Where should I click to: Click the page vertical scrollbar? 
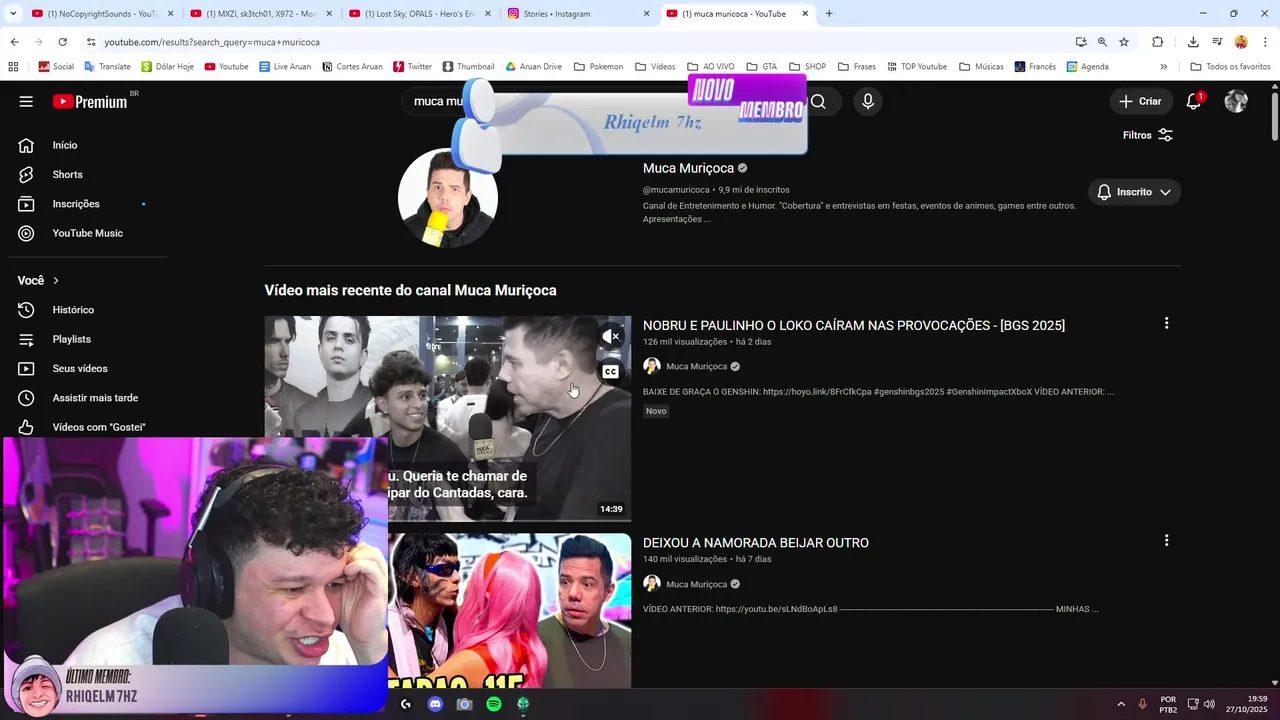tap(1274, 115)
